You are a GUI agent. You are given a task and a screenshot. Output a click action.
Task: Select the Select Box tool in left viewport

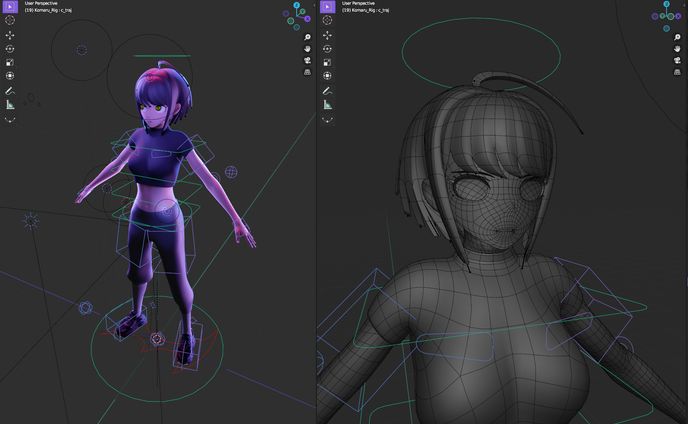coord(10,7)
